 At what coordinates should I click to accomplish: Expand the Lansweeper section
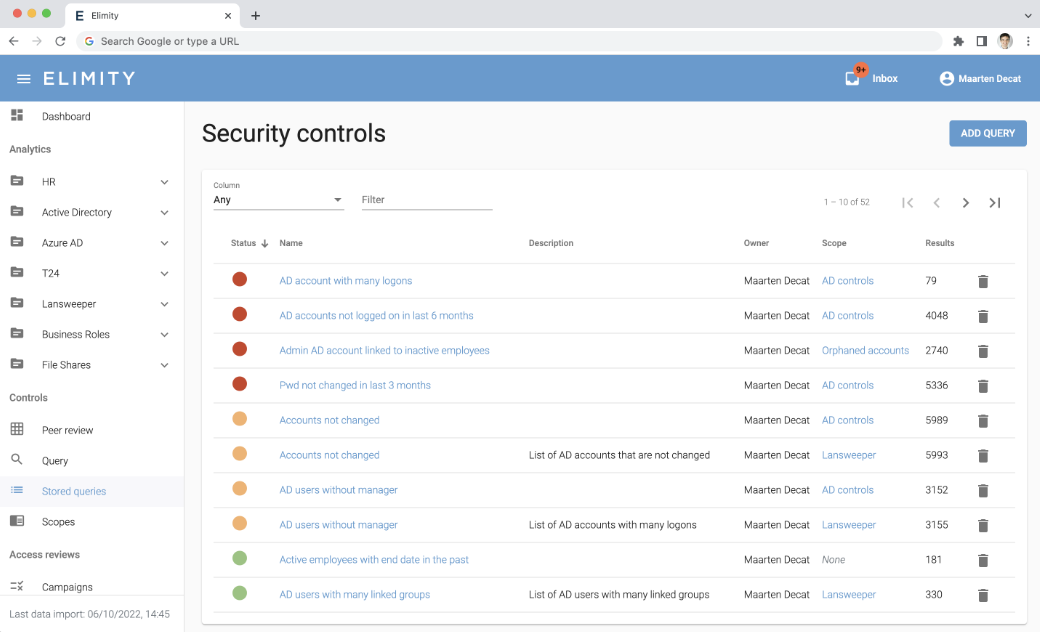pyautogui.click(x=164, y=304)
